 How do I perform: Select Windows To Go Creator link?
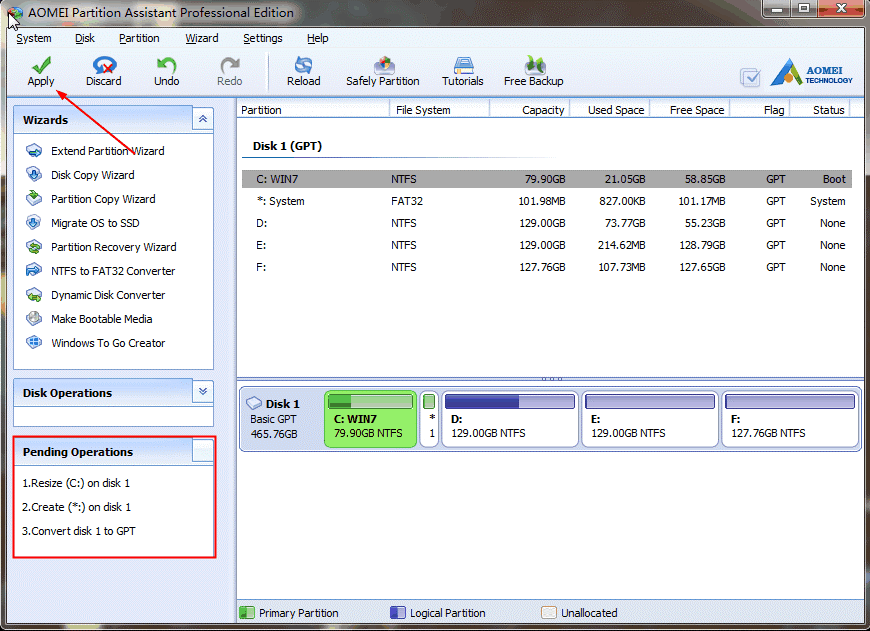[x=108, y=343]
